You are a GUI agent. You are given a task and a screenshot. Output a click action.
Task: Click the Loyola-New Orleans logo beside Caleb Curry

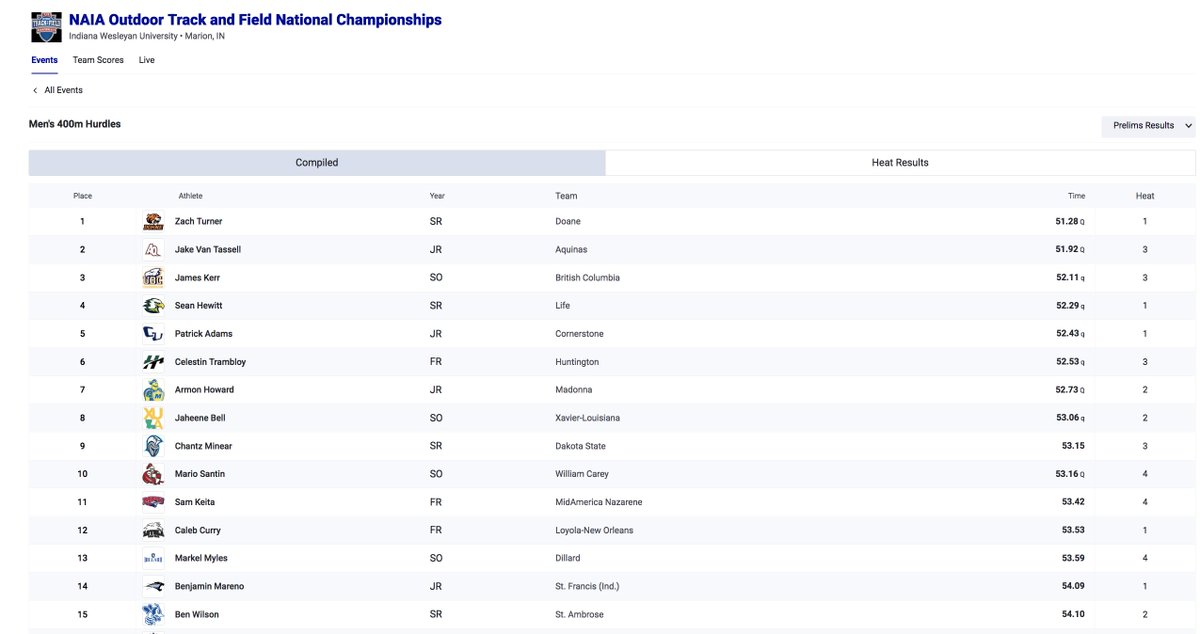[x=153, y=530]
